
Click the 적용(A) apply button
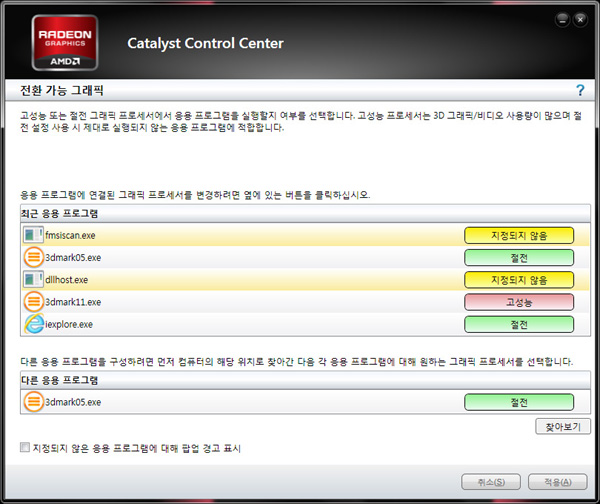558,482
